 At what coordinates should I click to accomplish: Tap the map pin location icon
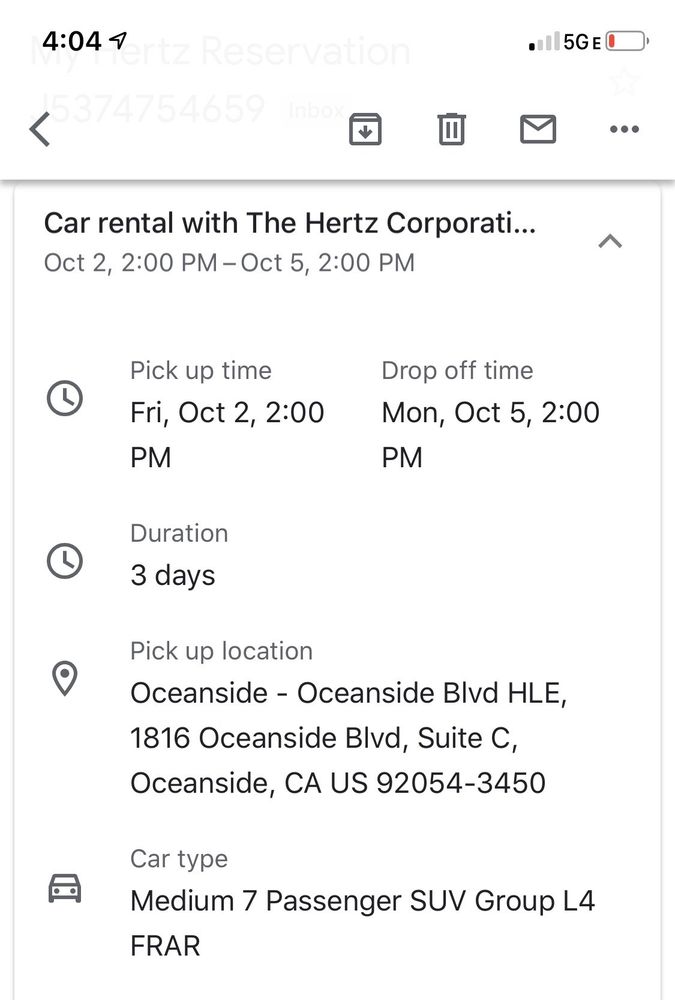tap(65, 679)
